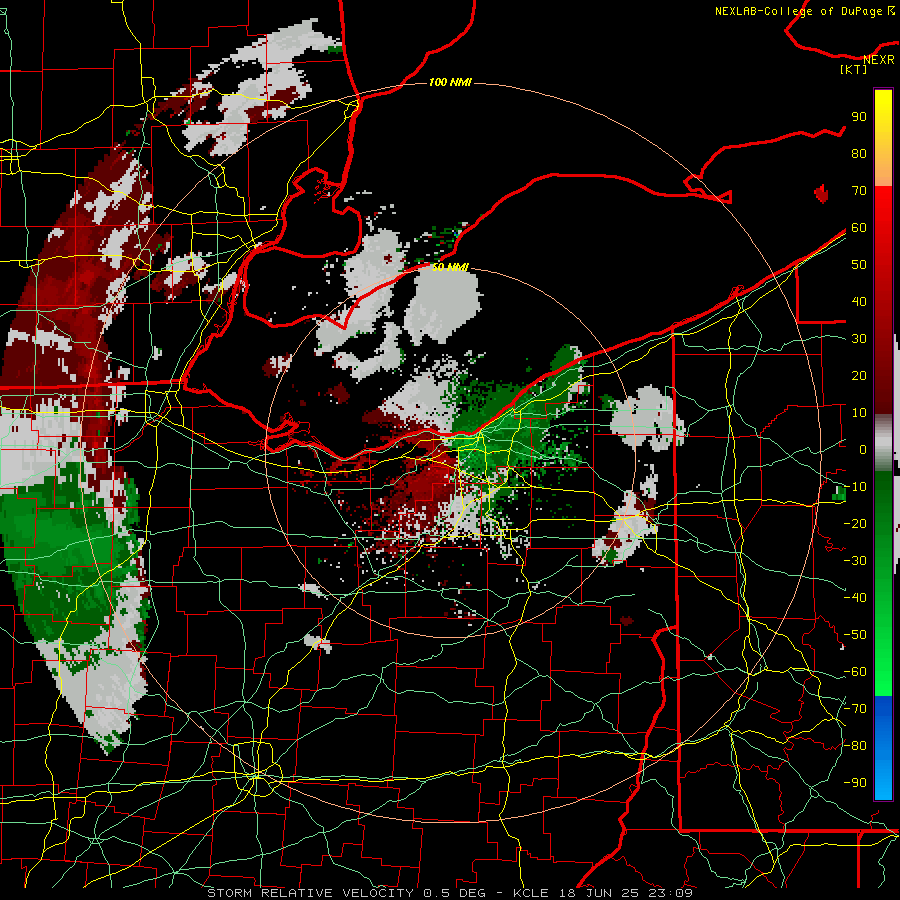This screenshot has height=900, width=900.
Task: Click the 10 value on velocity scale
Action: (859, 413)
